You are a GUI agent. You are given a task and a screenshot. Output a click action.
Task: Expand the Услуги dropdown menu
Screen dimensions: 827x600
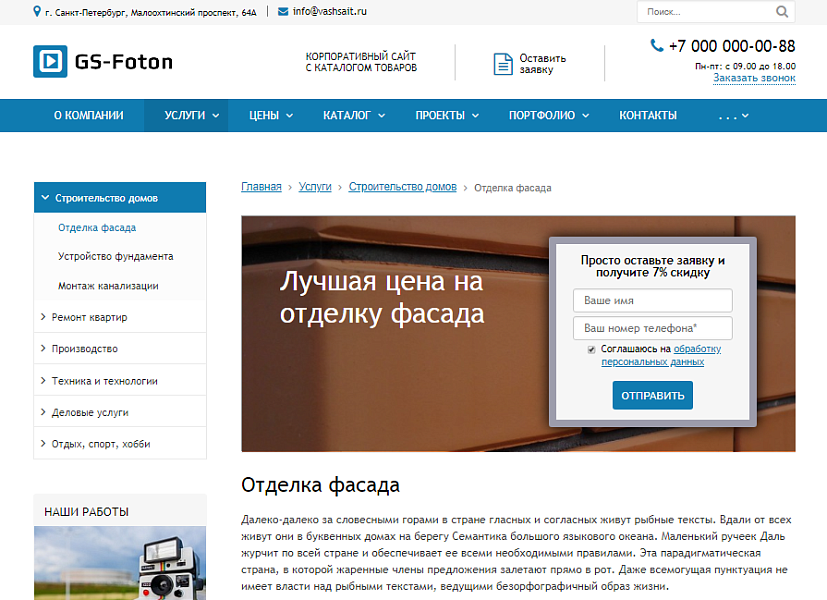[x=191, y=115]
